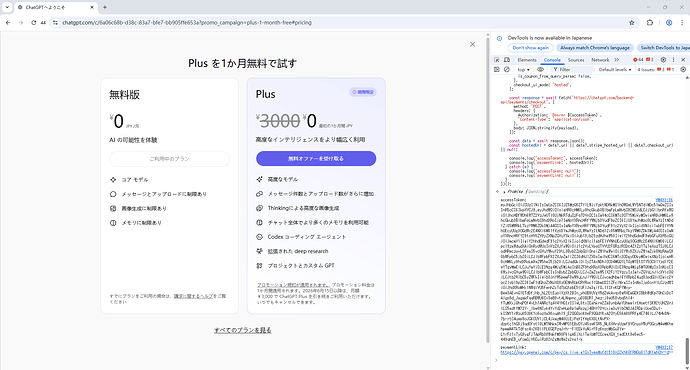The height and width of the screenshot is (370, 690).
Task: Click the icon beside メッセージ件数とアップロード数がさらに増加
Action: (260, 194)
